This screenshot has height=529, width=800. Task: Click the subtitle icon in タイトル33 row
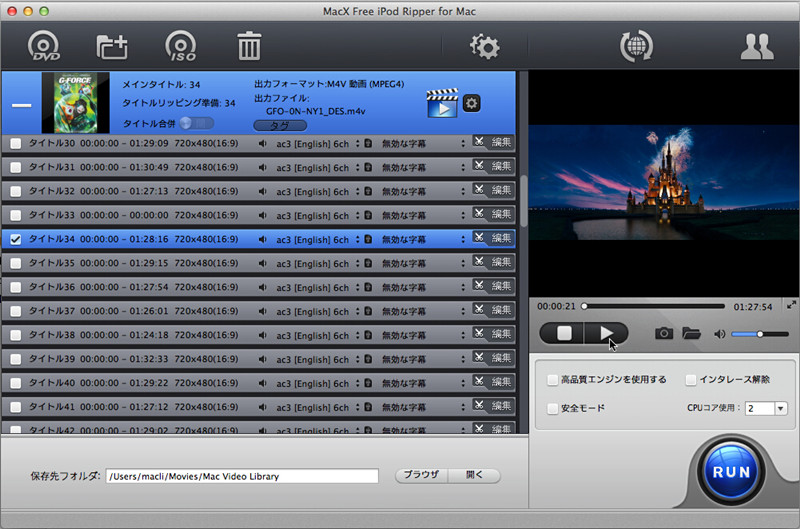point(368,215)
